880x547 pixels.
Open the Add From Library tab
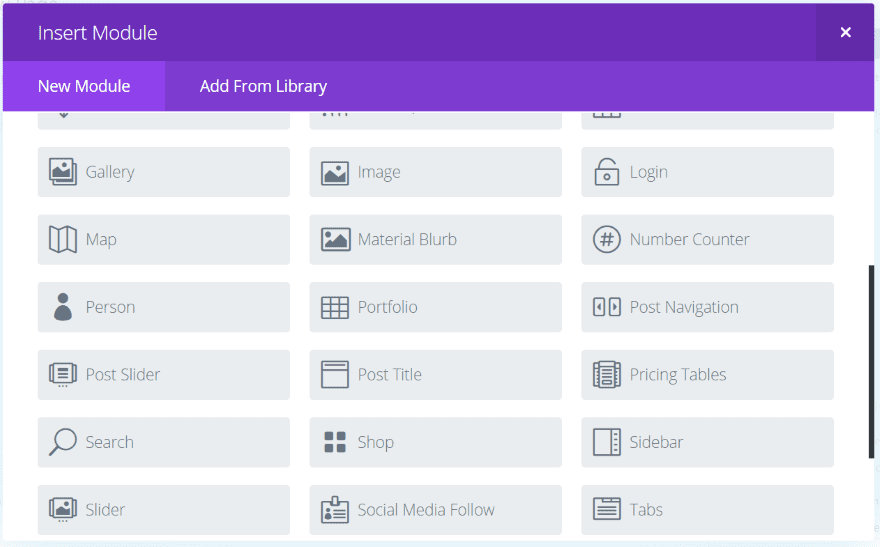263,86
